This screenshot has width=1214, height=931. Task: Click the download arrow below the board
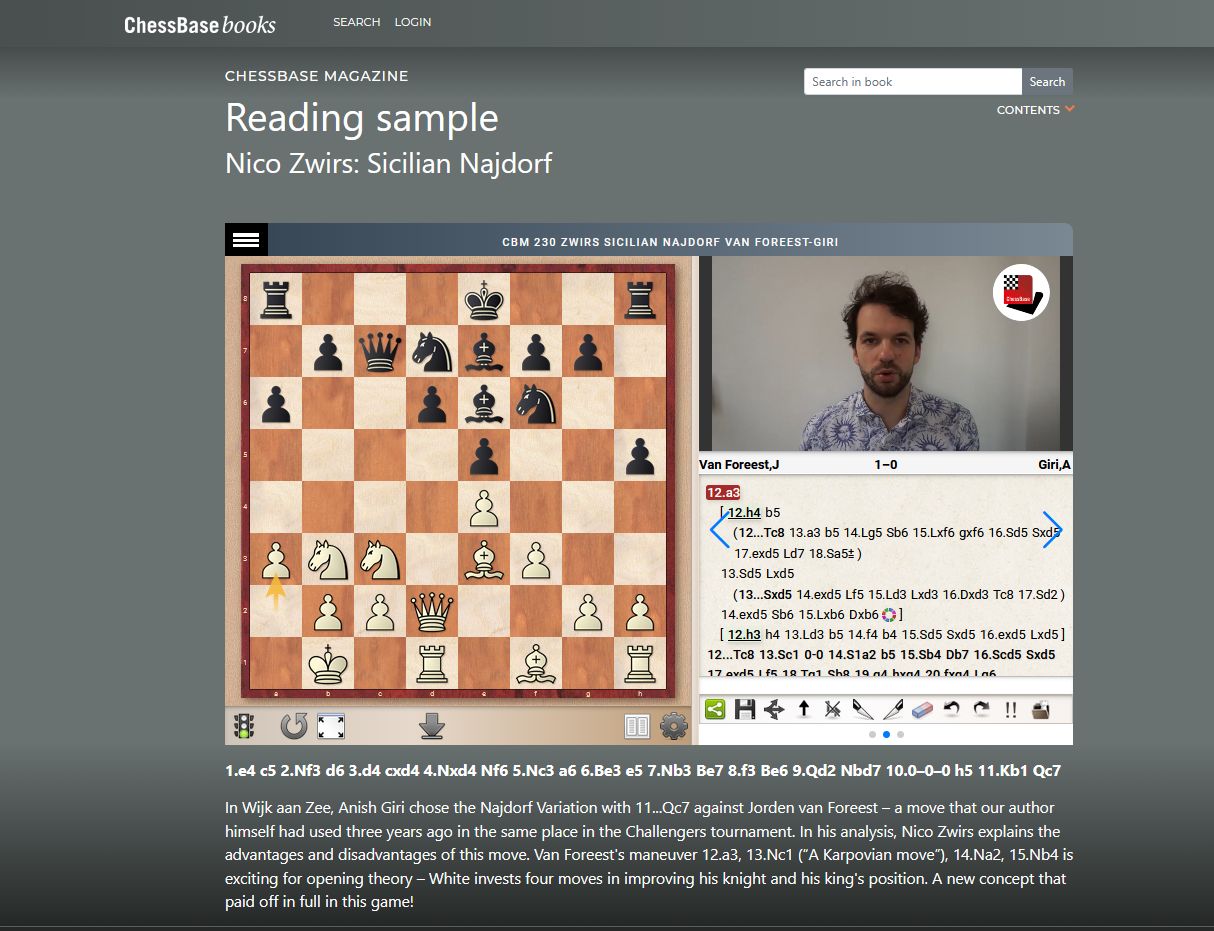(x=431, y=726)
